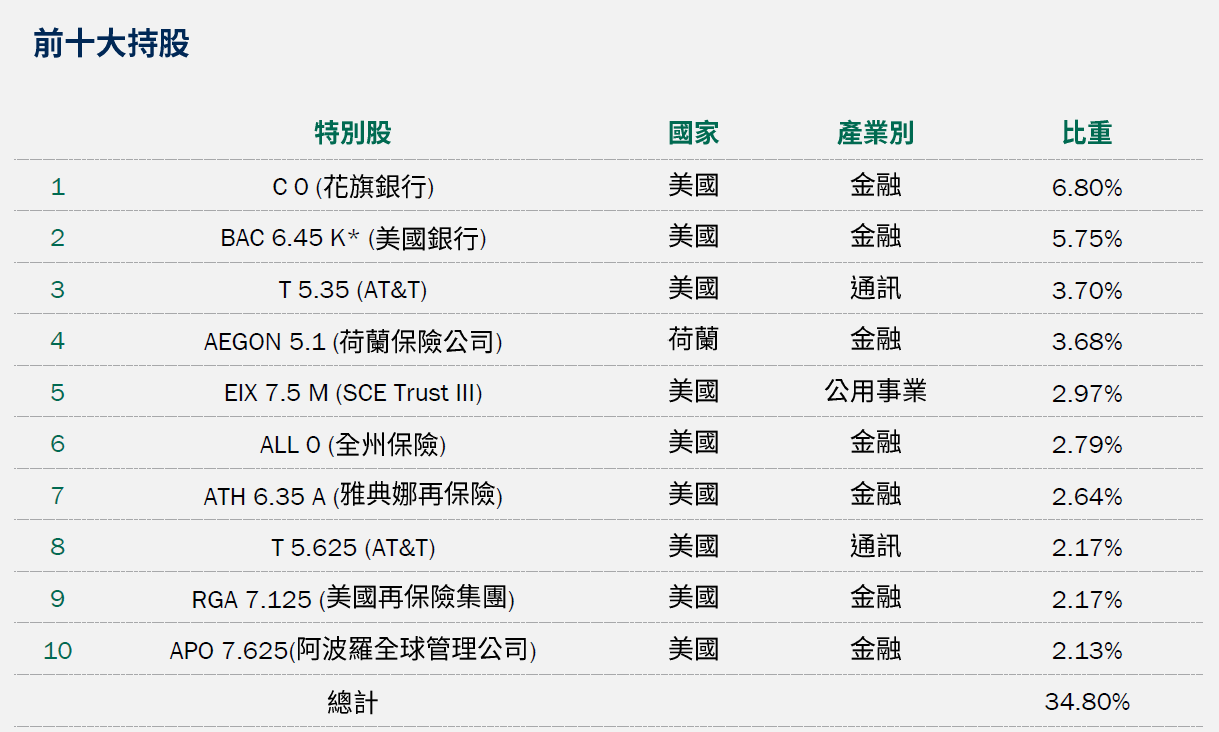Select the 公用事業 industry cell
The image size is (1219, 732).
(x=875, y=392)
